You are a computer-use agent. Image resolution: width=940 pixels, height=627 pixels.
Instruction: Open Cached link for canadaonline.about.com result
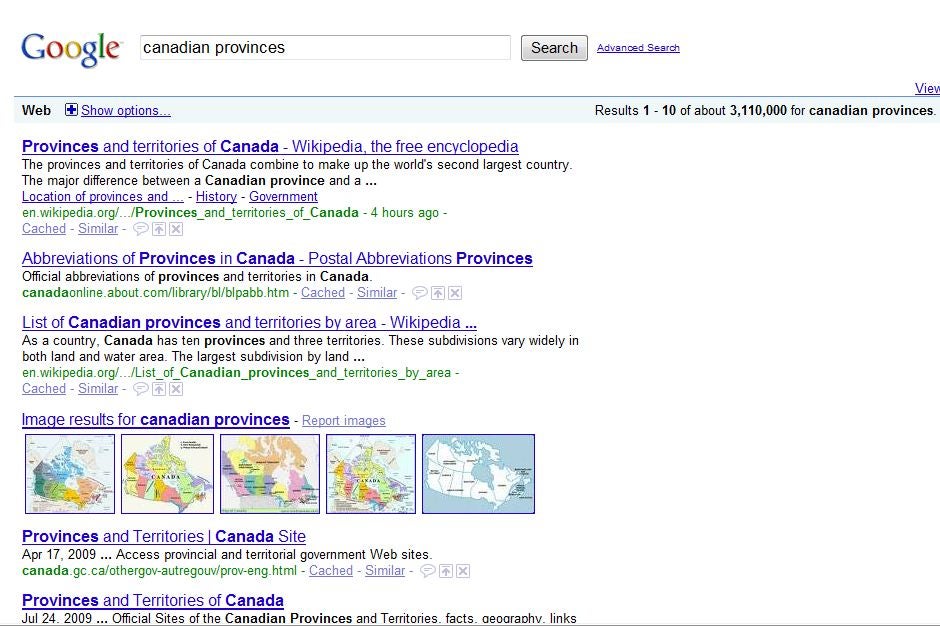click(323, 293)
